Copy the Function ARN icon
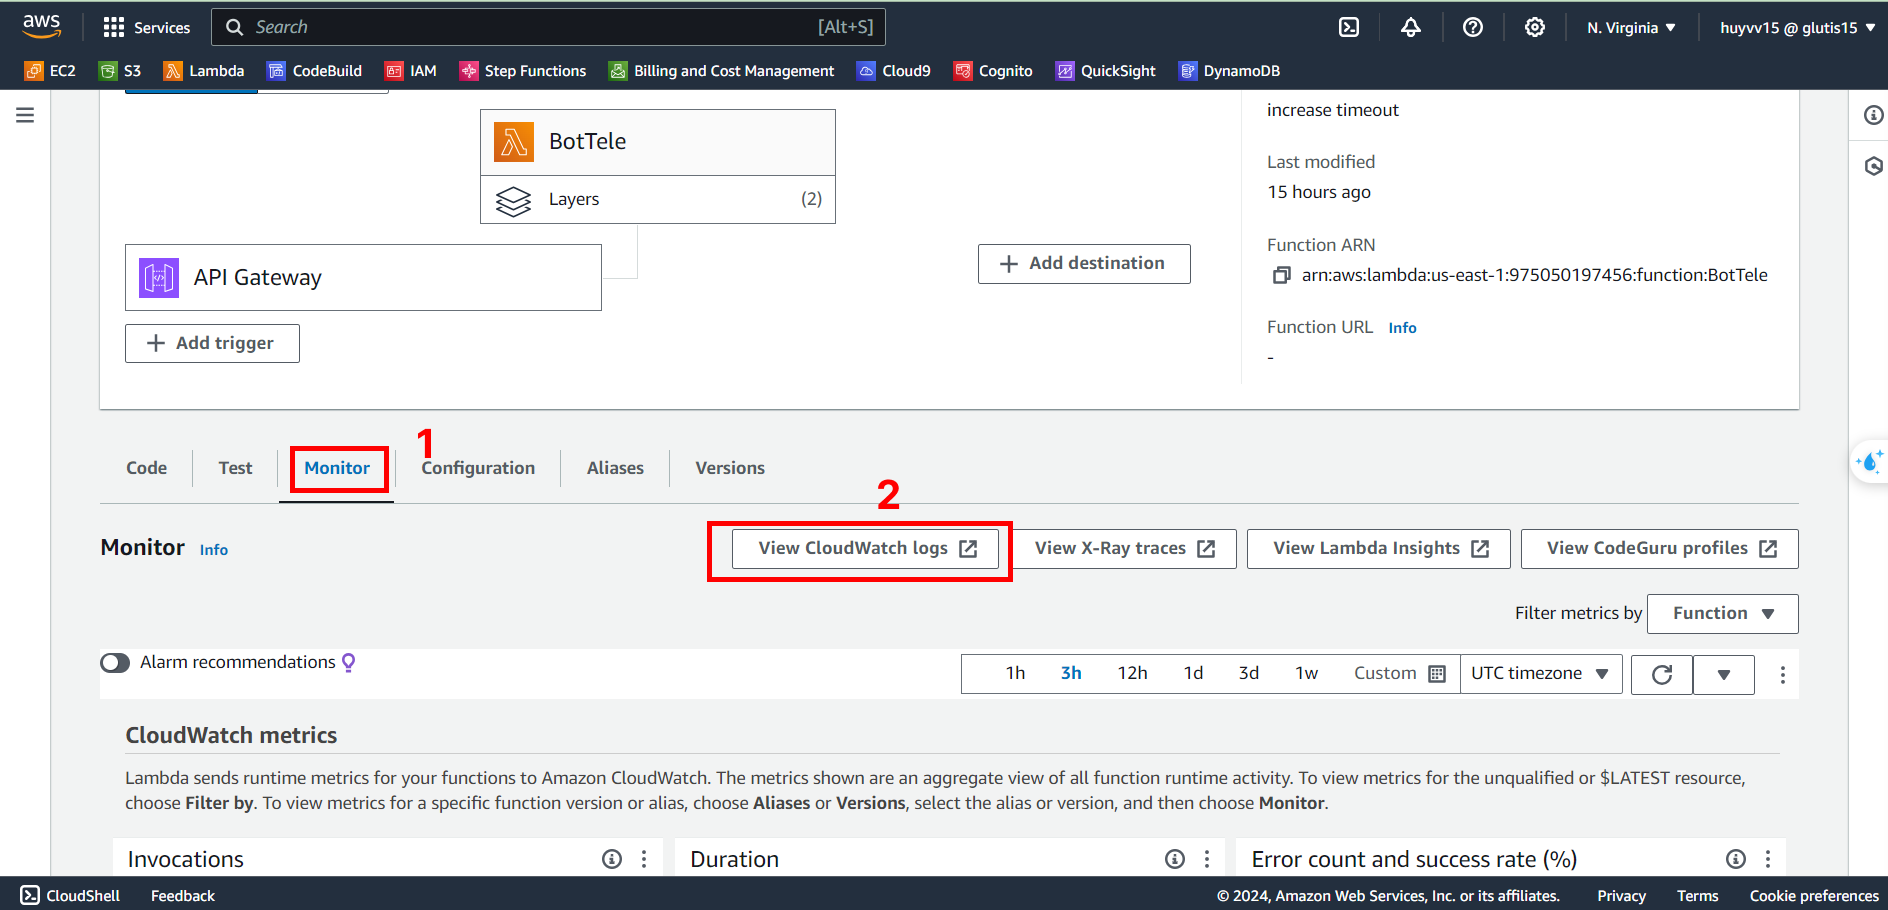The image size is (1888, 910). 1281,275
